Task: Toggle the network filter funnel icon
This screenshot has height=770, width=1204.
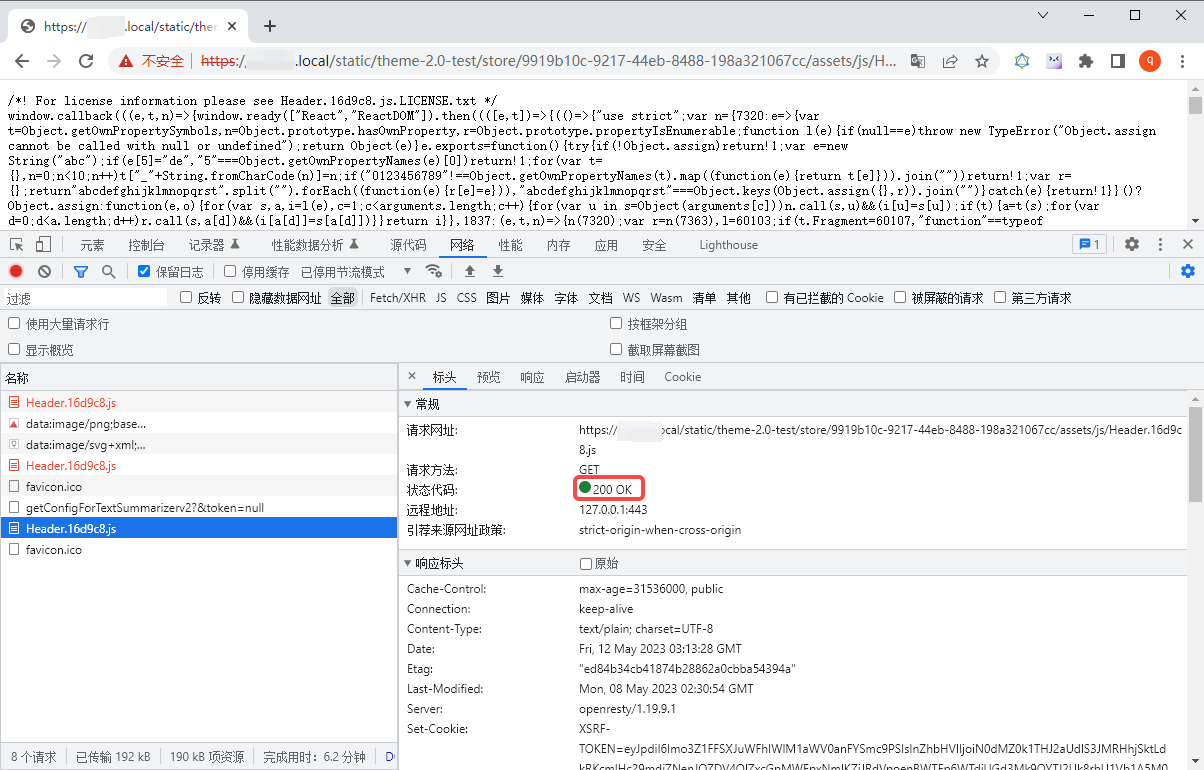Action: click(x=81, y=271)
